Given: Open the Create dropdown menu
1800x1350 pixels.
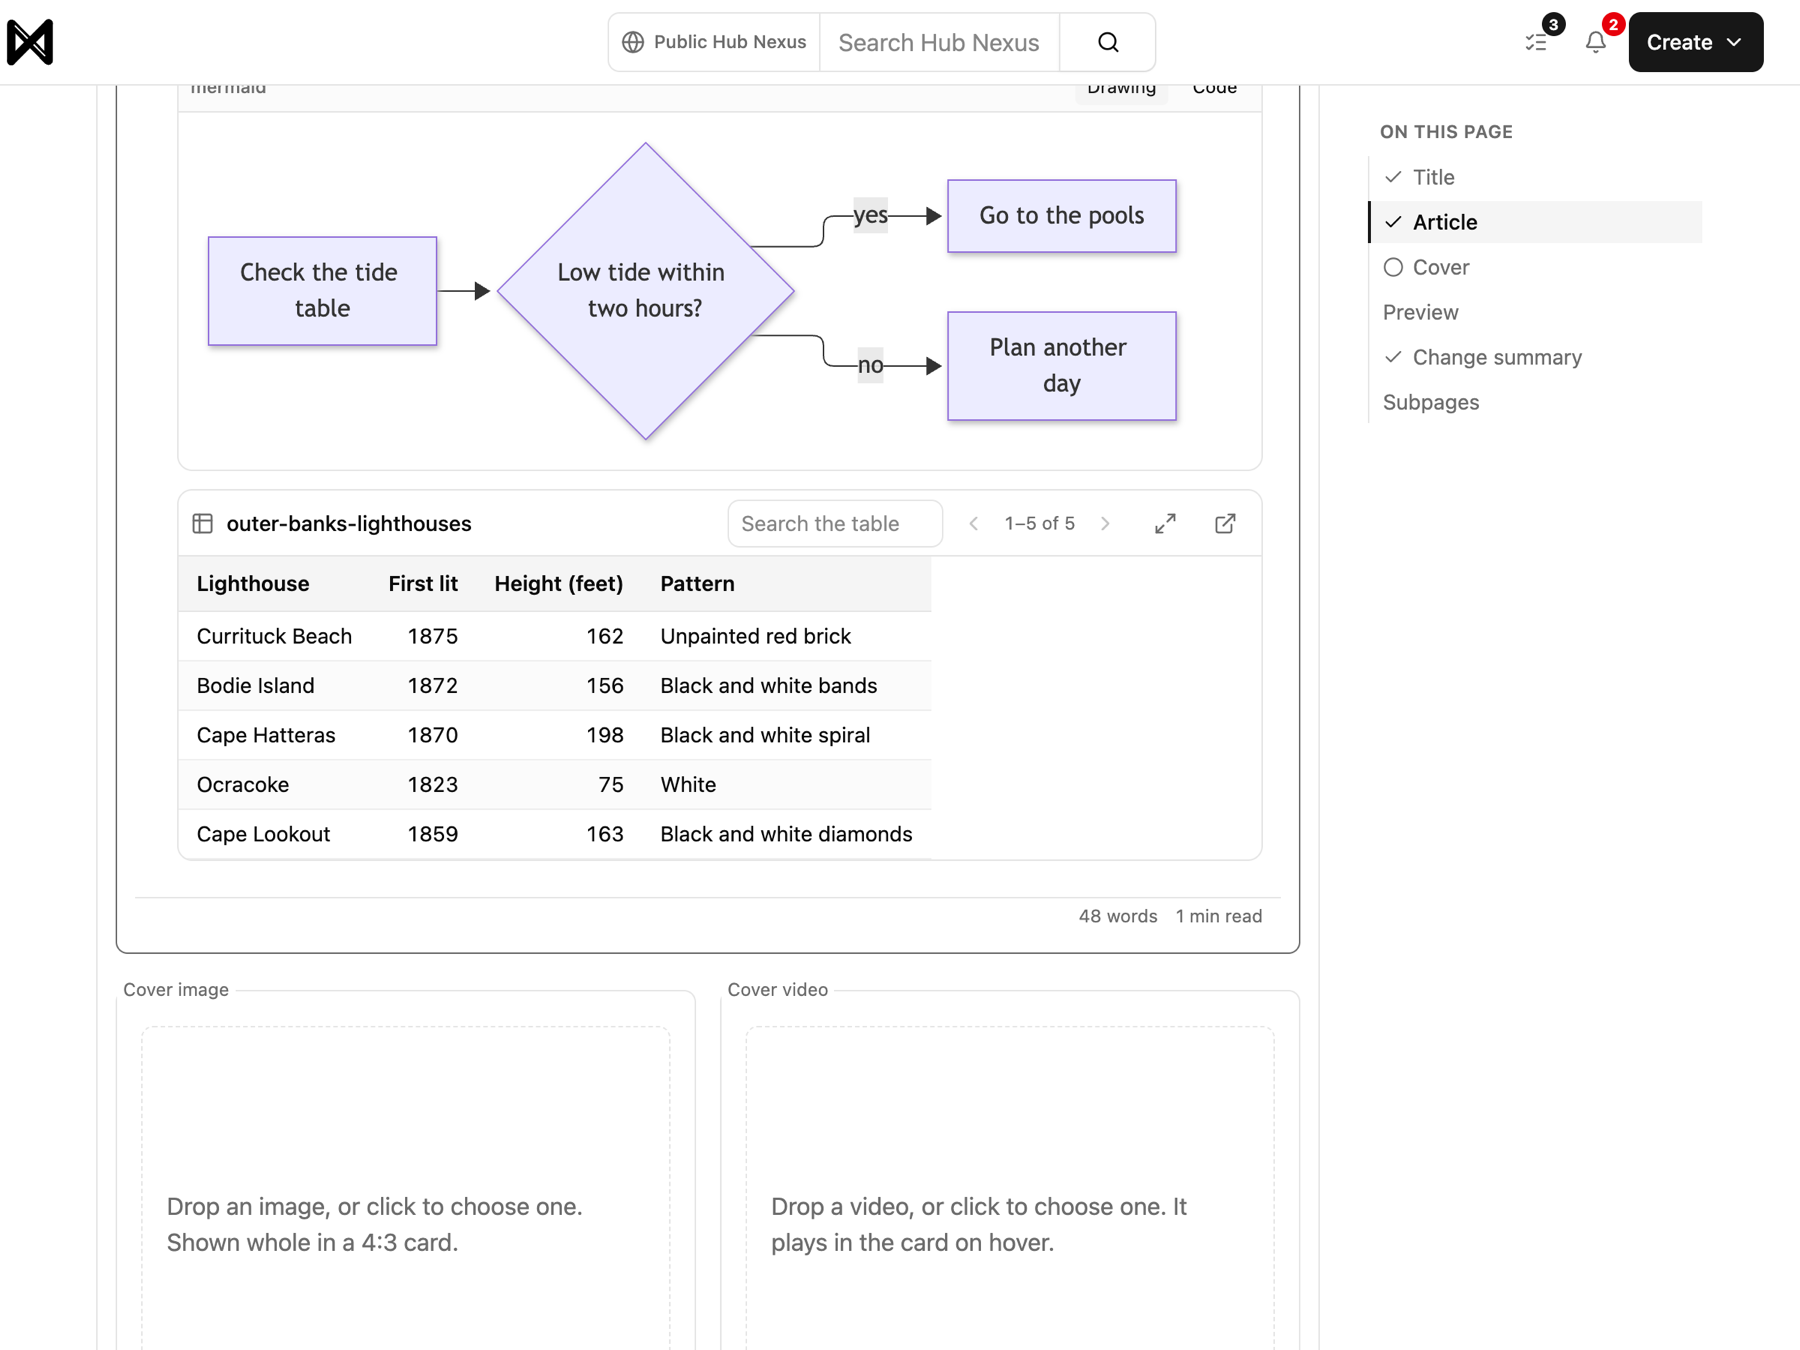Looking at the screenshot, I should (x=1695, y=42).
